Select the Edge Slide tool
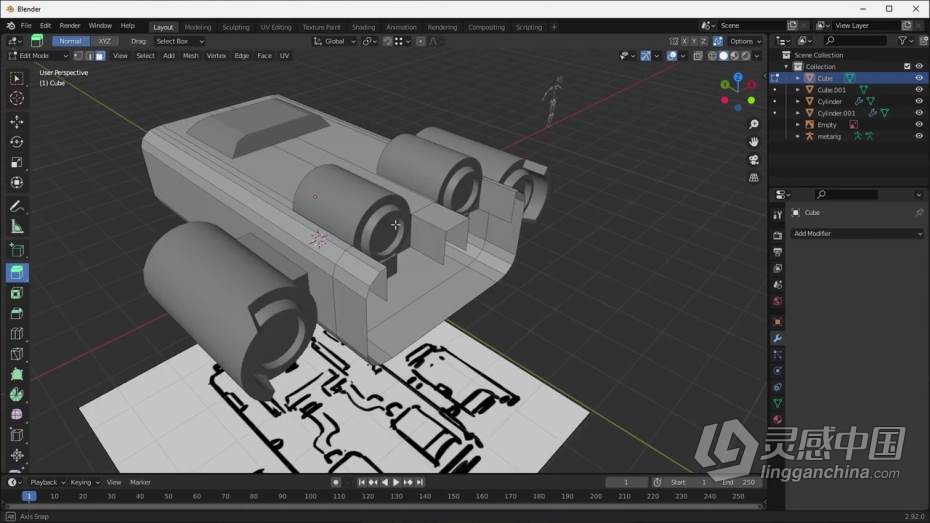Screen dimensions: 930x523 click(x=17, y=435)
